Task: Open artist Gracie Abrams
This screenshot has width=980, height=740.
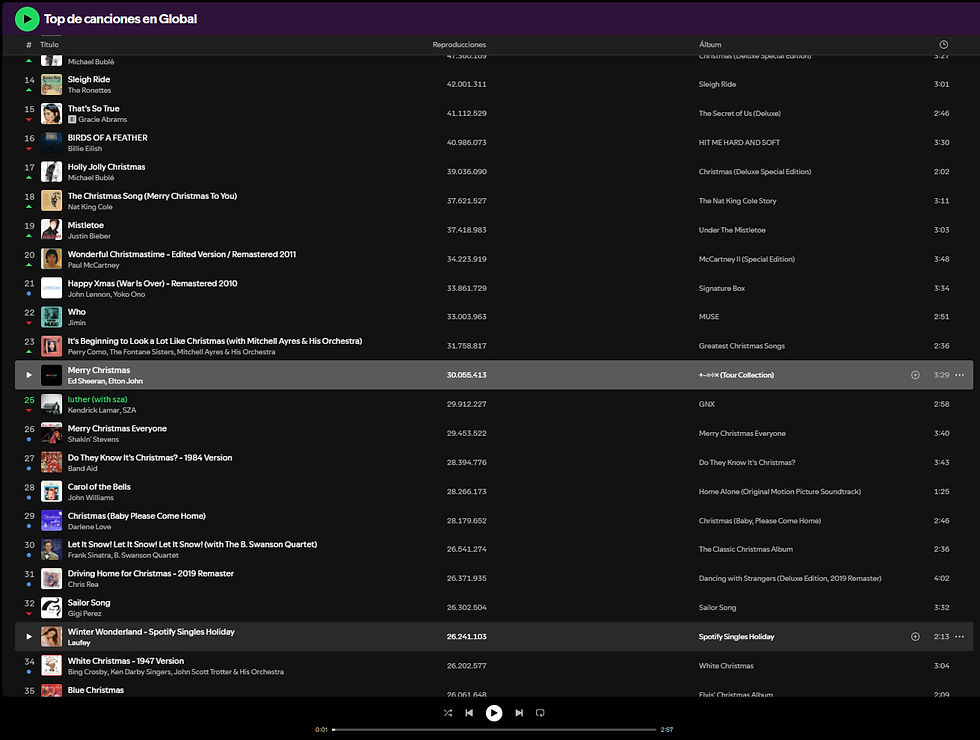Action: (x=102, y=119)
